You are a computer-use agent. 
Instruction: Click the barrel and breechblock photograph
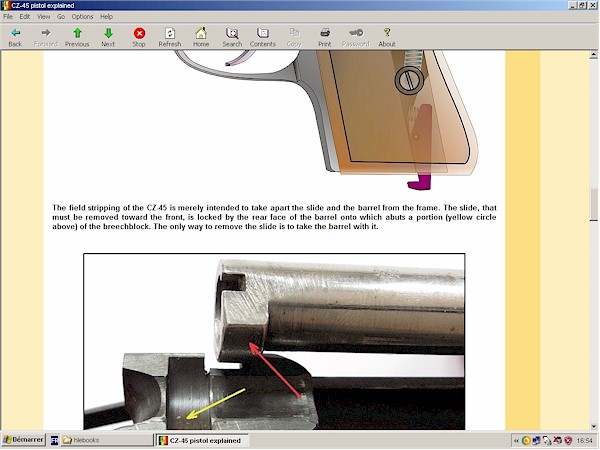274,341
